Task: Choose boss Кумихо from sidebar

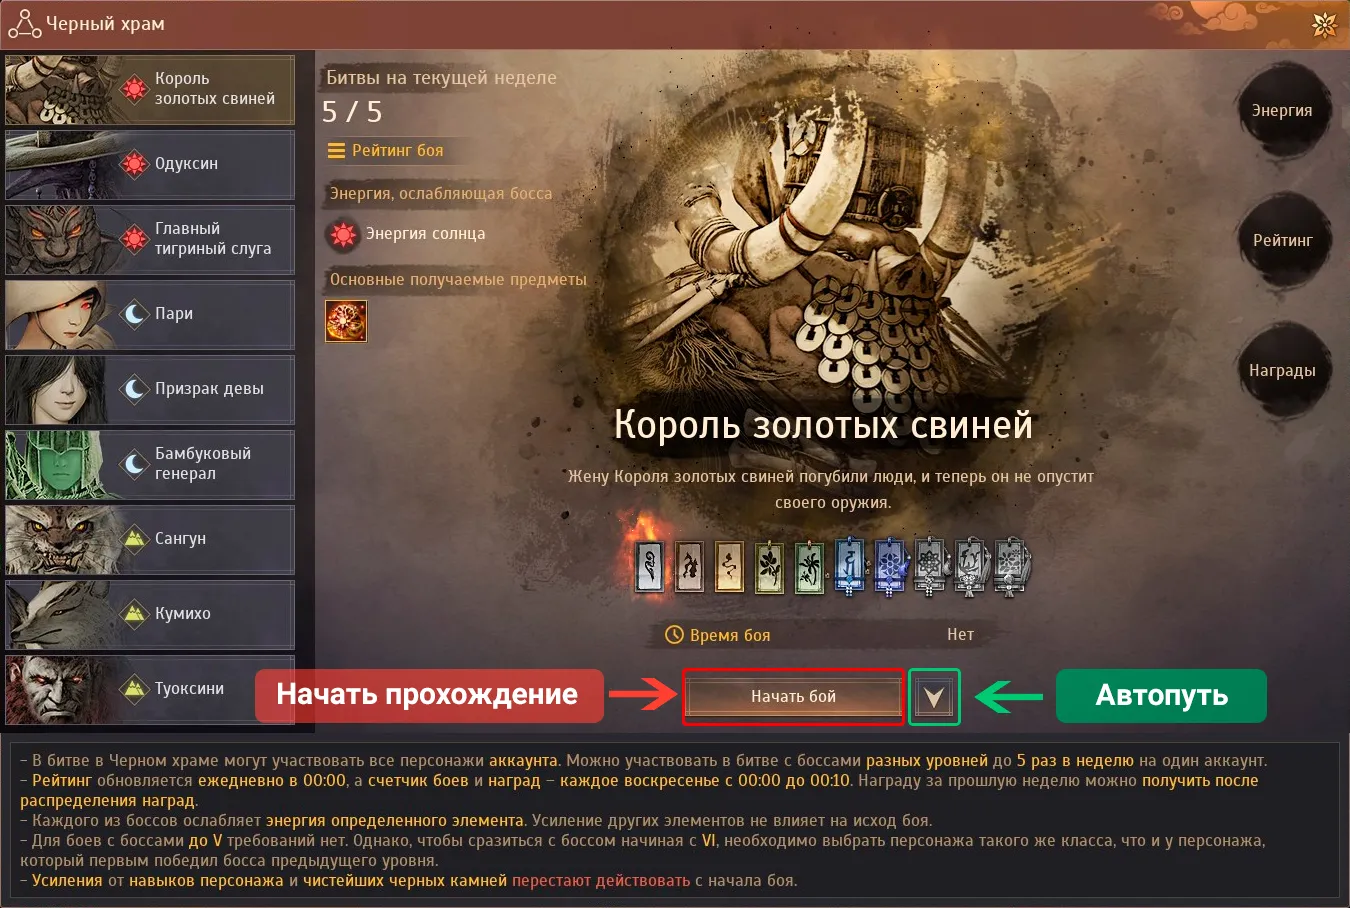Action: point(150,615)
